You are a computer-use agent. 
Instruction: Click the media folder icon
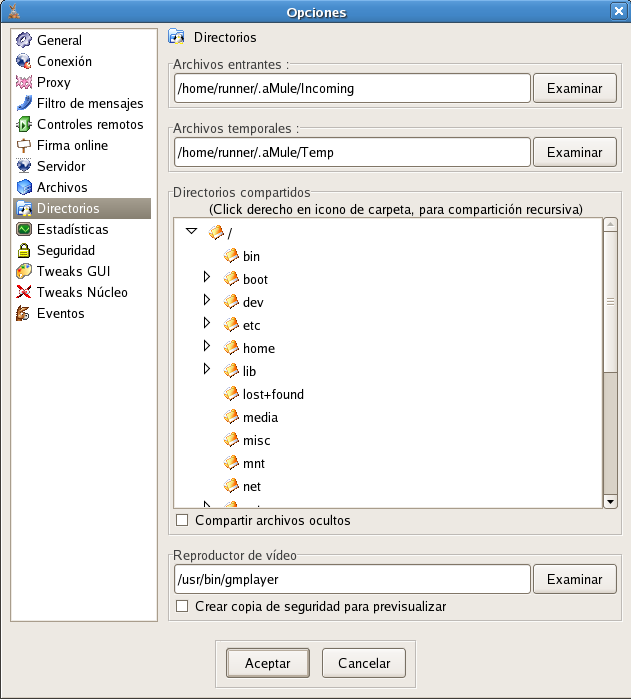(231, 417)
